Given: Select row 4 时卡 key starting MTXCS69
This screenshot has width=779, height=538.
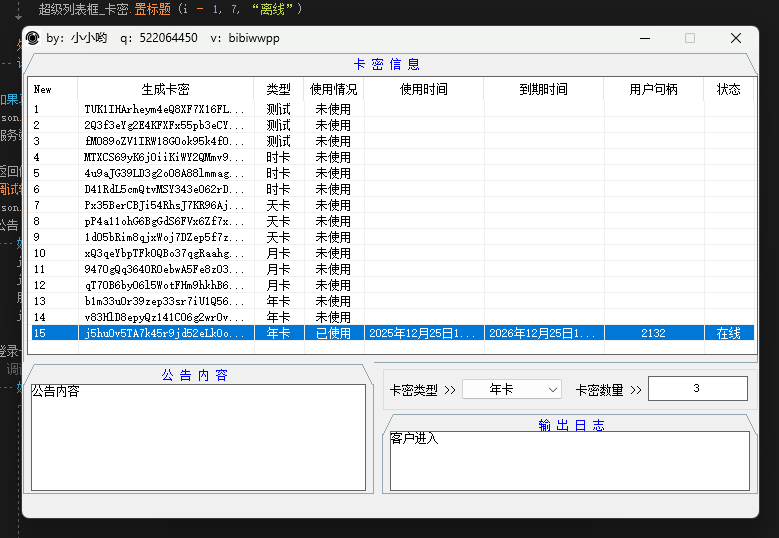Looking at the screenshot, I should (164, 157).
